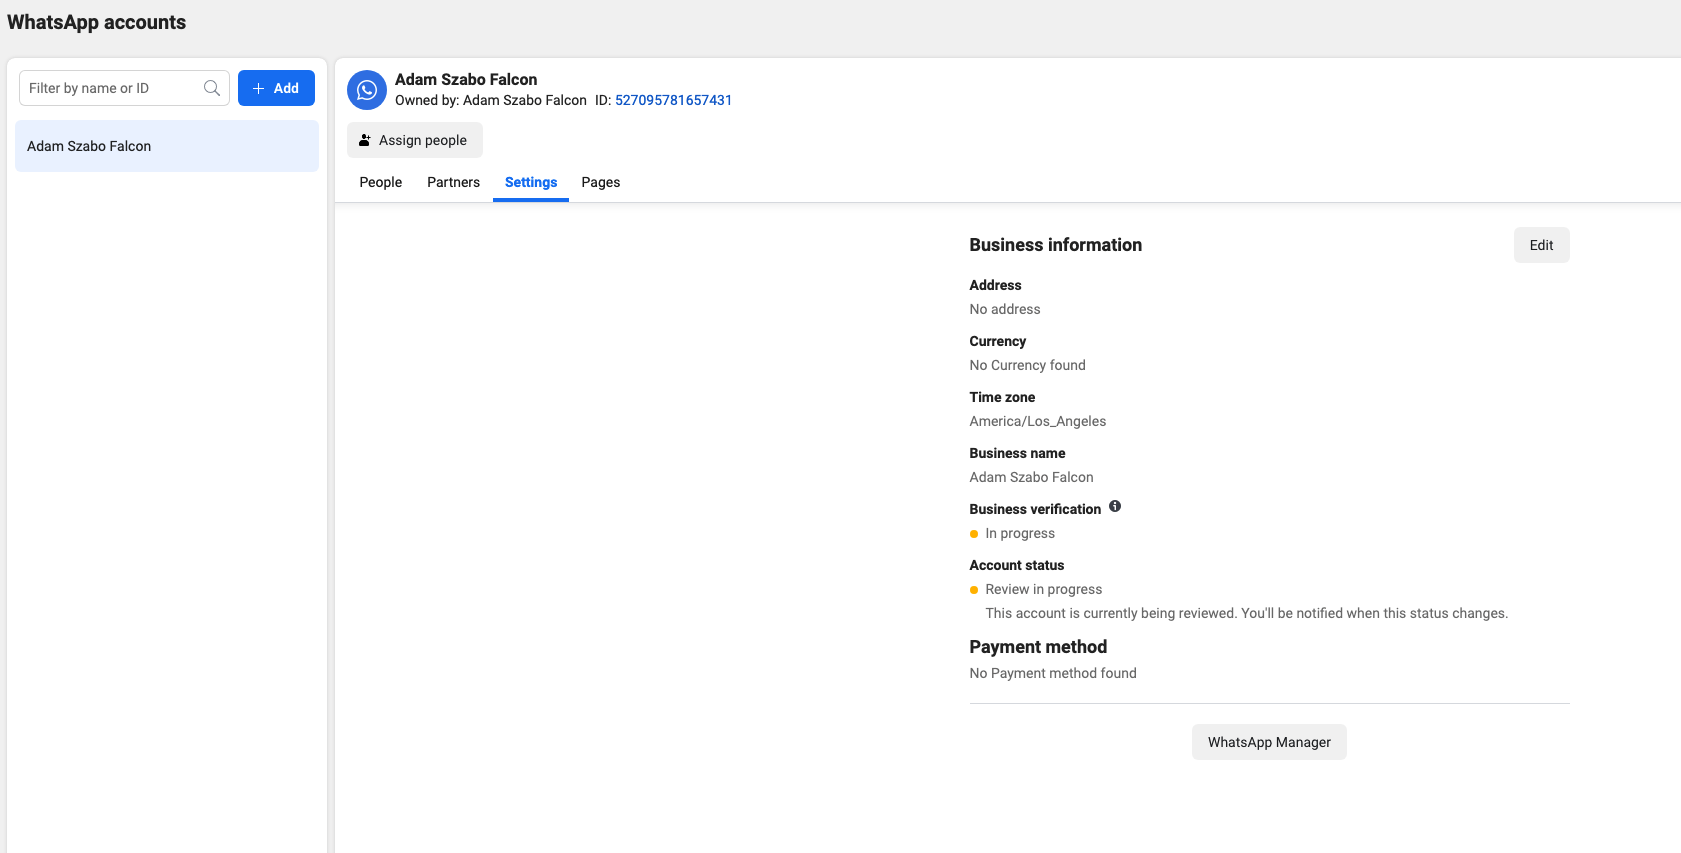Open WhatsApp Manager

click(1269, 742)
